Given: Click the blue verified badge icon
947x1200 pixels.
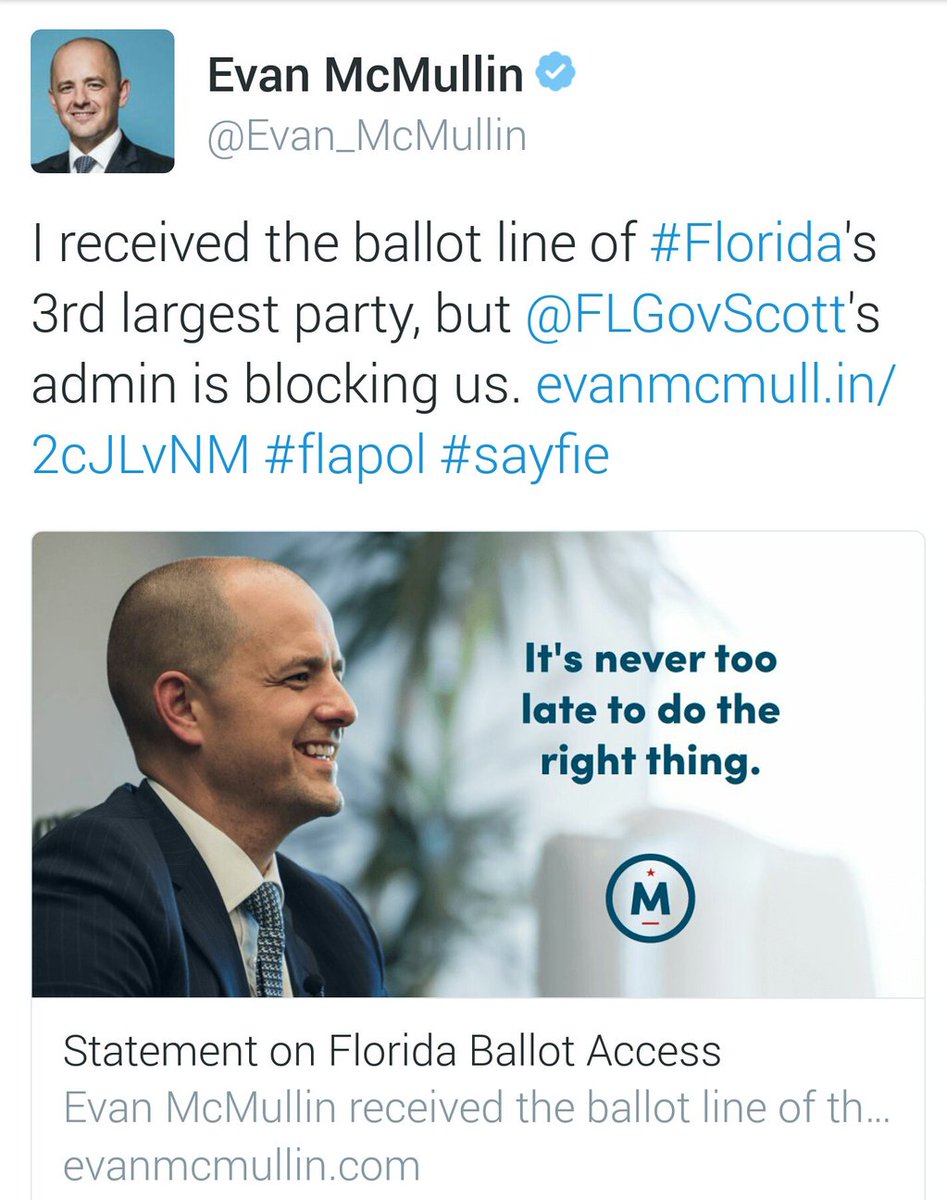Looking at the screenshot, I should tap(556, 75).
